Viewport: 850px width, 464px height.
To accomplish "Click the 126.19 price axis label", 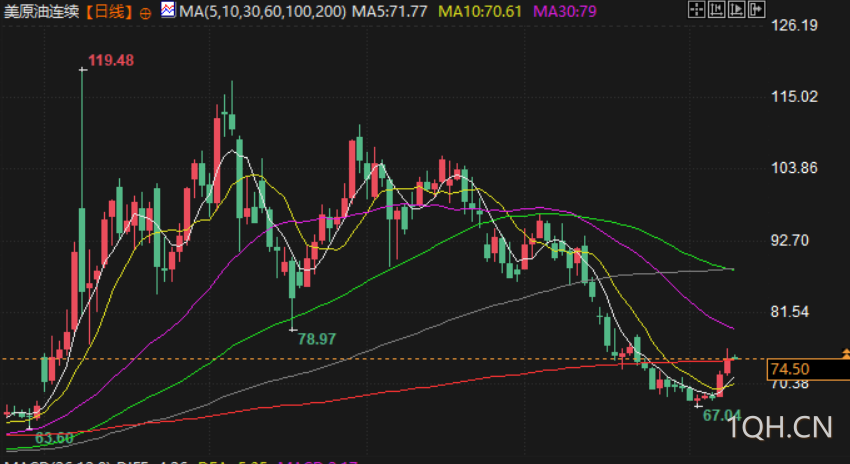I will tap(794, 25).
